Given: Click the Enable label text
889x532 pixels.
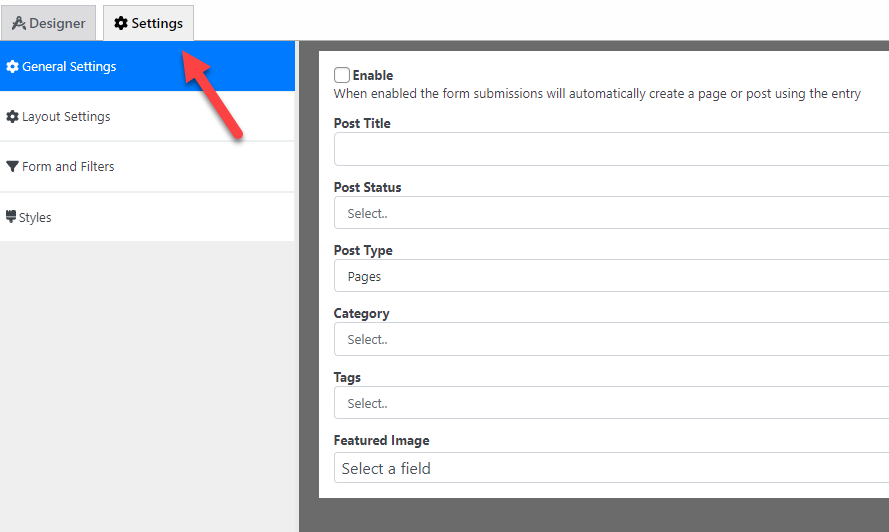Looking at the screenshot, I should pyautogui.click(x=372, y=75).
